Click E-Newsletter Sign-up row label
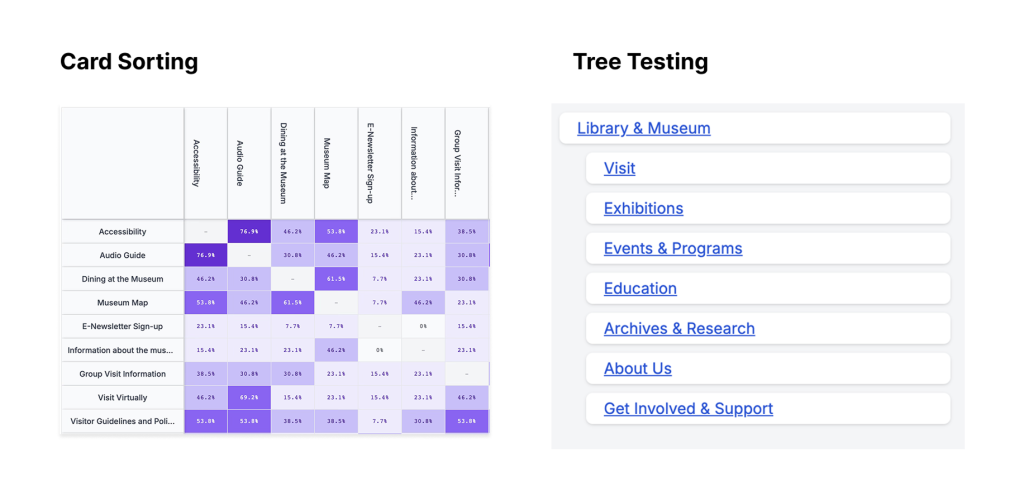1024x495 pixels. point(123,326)
